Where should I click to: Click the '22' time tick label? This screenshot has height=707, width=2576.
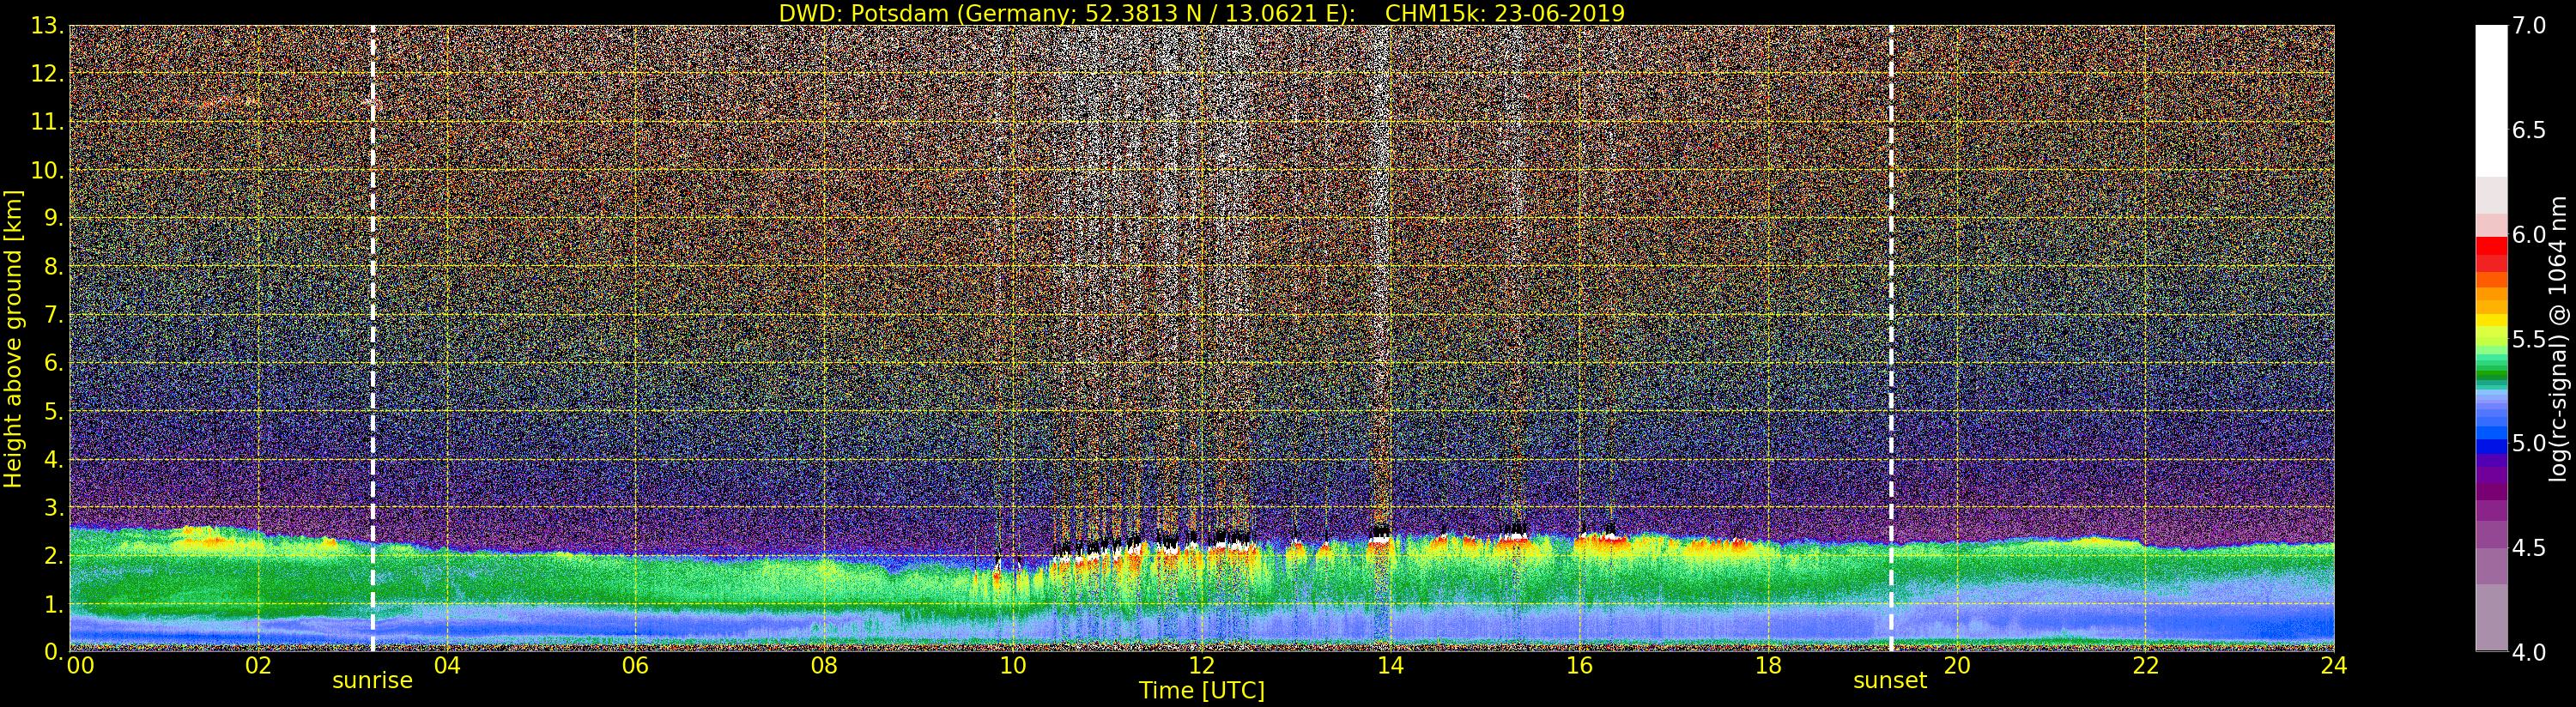tap(2145, 665)
